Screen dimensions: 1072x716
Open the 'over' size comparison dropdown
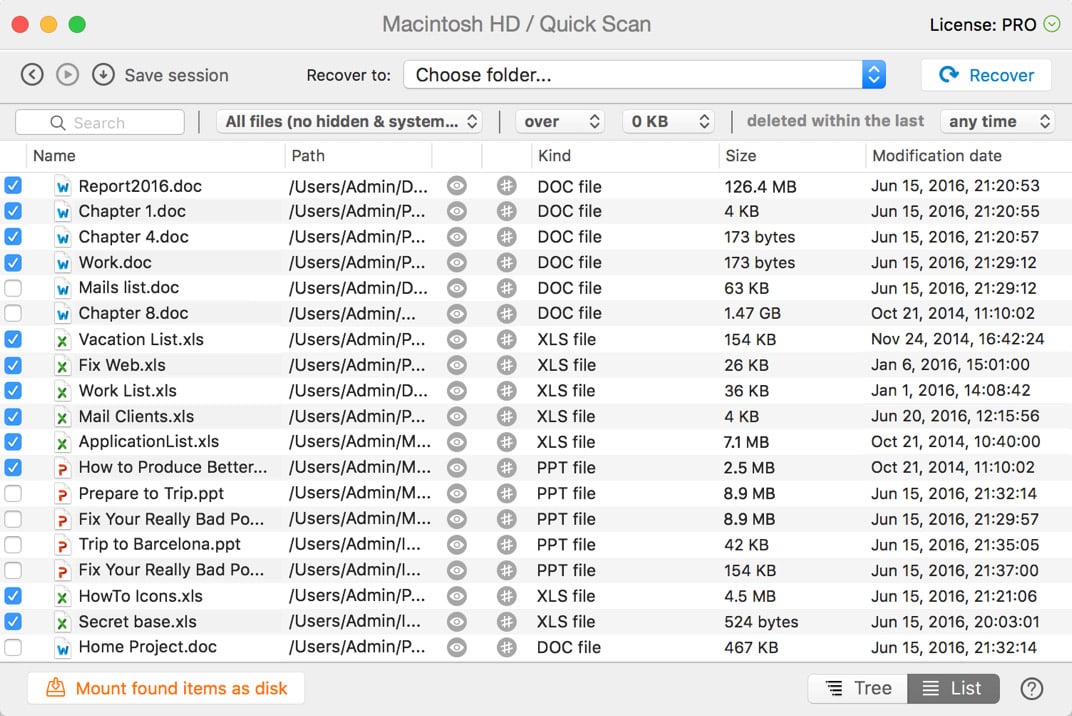[560, 122]
